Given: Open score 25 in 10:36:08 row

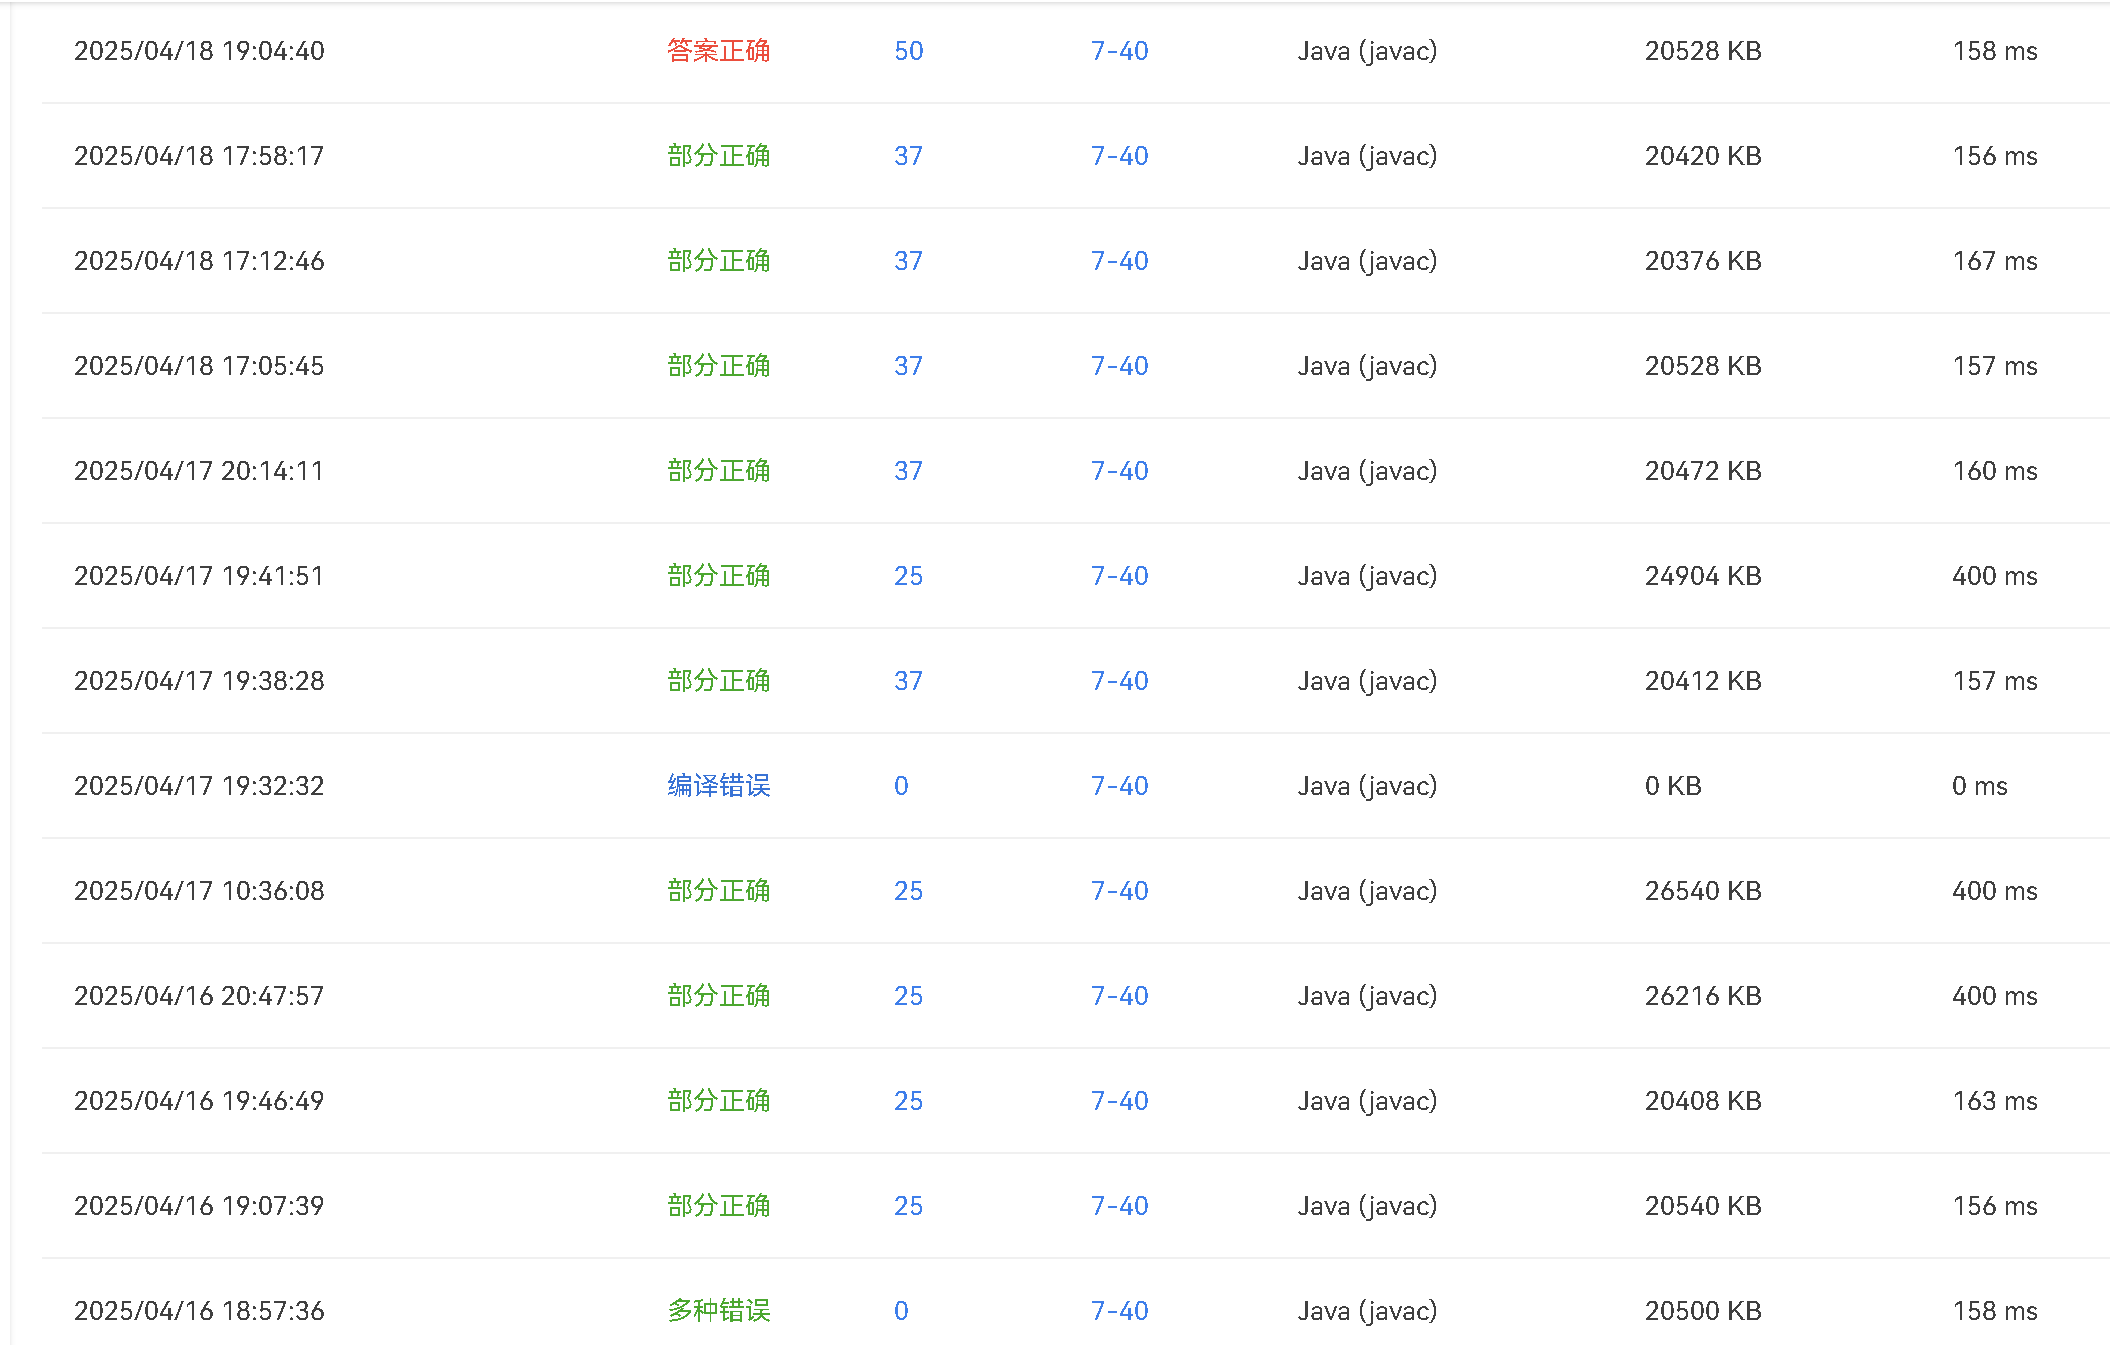Looking at the screenshot, I should click(908, 891).
